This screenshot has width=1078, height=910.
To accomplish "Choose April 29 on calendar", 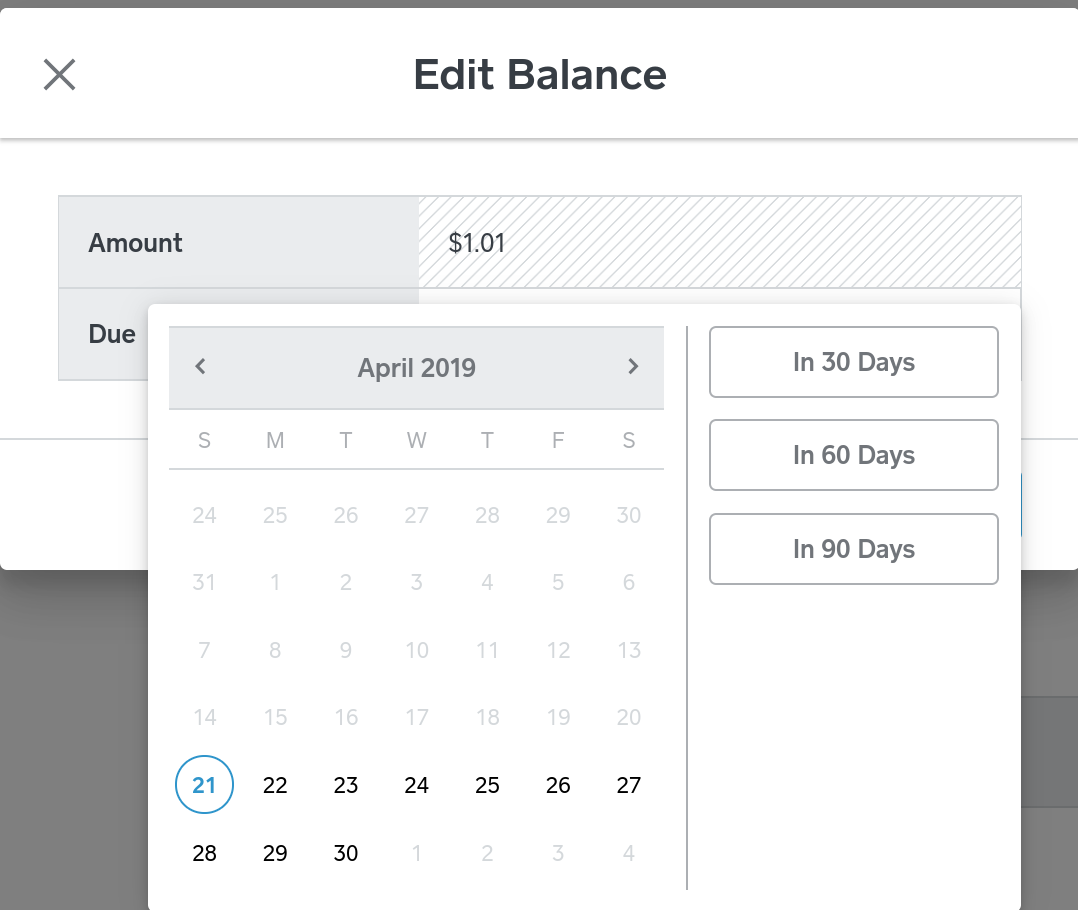I will (x=275, y=853).
